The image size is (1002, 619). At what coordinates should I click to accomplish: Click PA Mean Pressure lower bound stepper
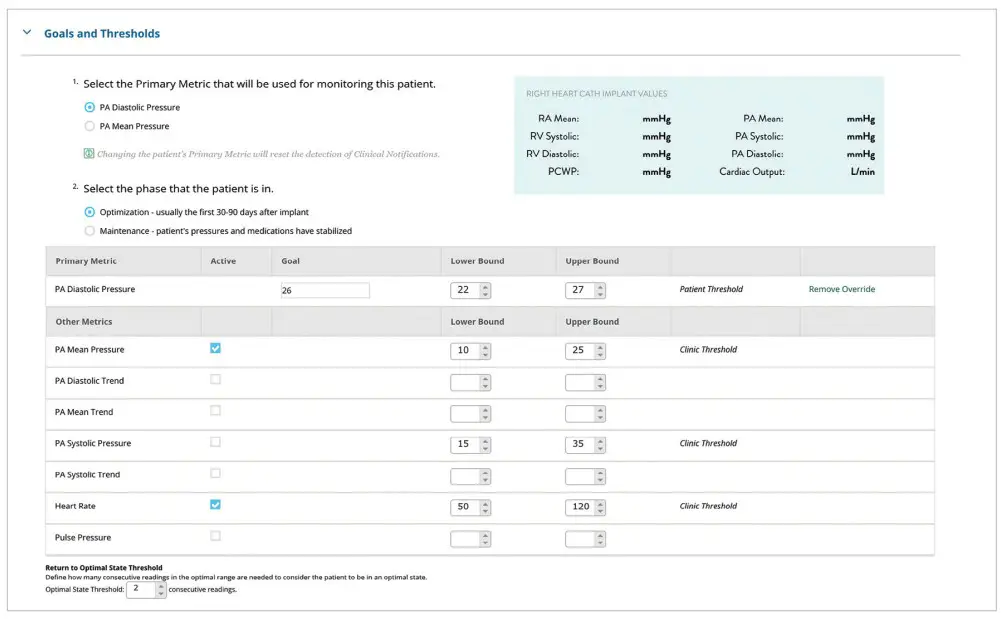click(485, 351)
